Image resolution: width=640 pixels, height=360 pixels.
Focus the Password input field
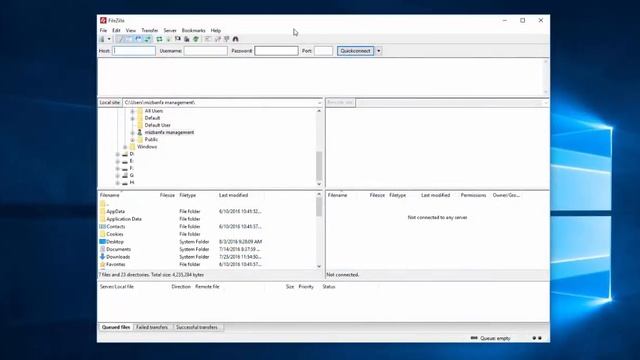(276, 51)
